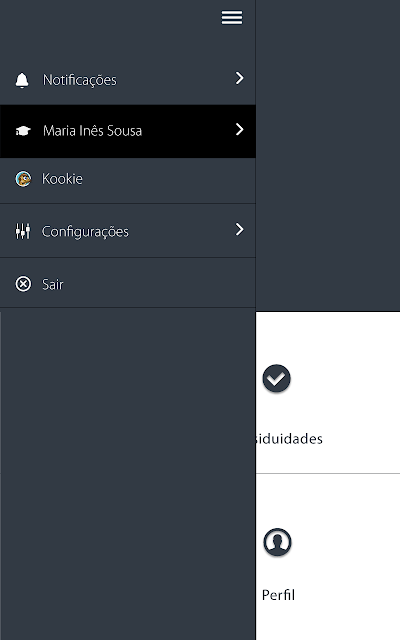Expand Configurações with its chevron arrow
This screenshot has width=400, height=640.
(x=240, y=229)
